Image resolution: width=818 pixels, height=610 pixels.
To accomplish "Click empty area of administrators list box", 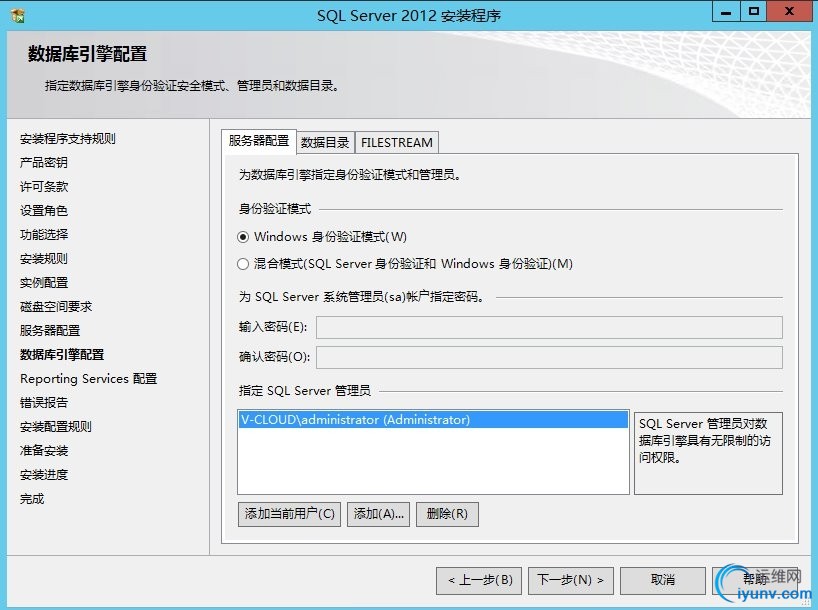I will [433, 462].
